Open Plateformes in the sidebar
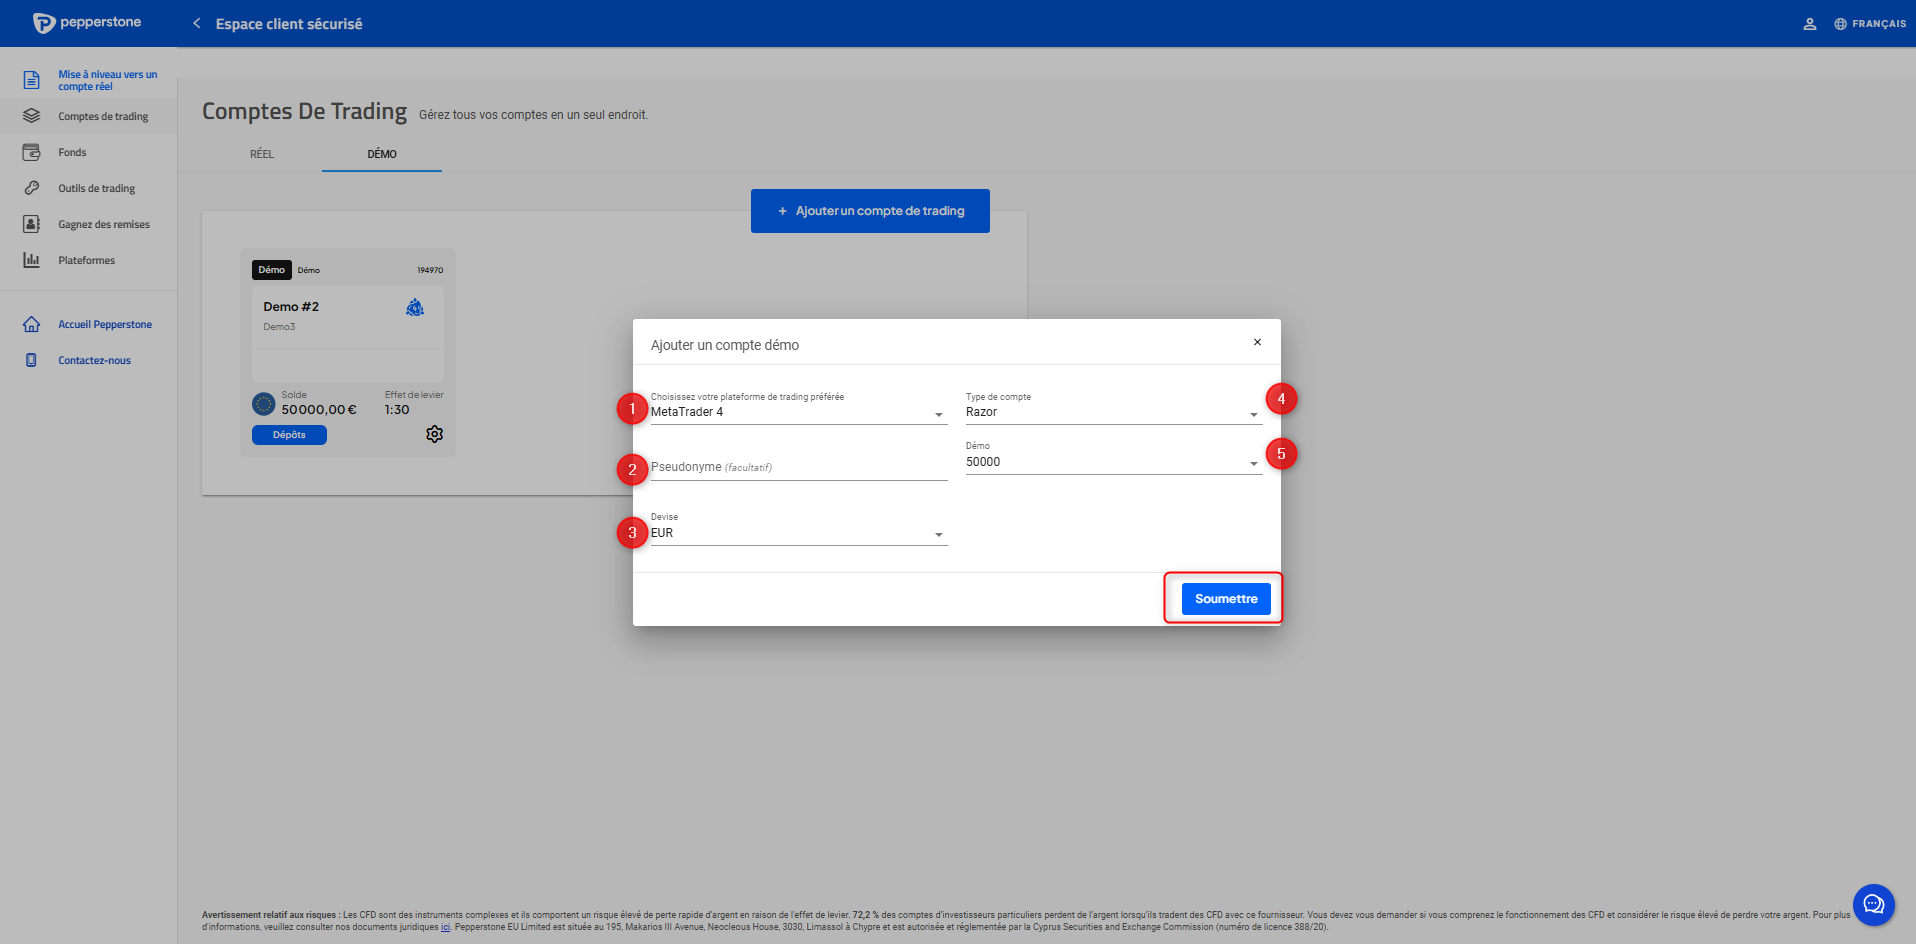 (86, 261)
